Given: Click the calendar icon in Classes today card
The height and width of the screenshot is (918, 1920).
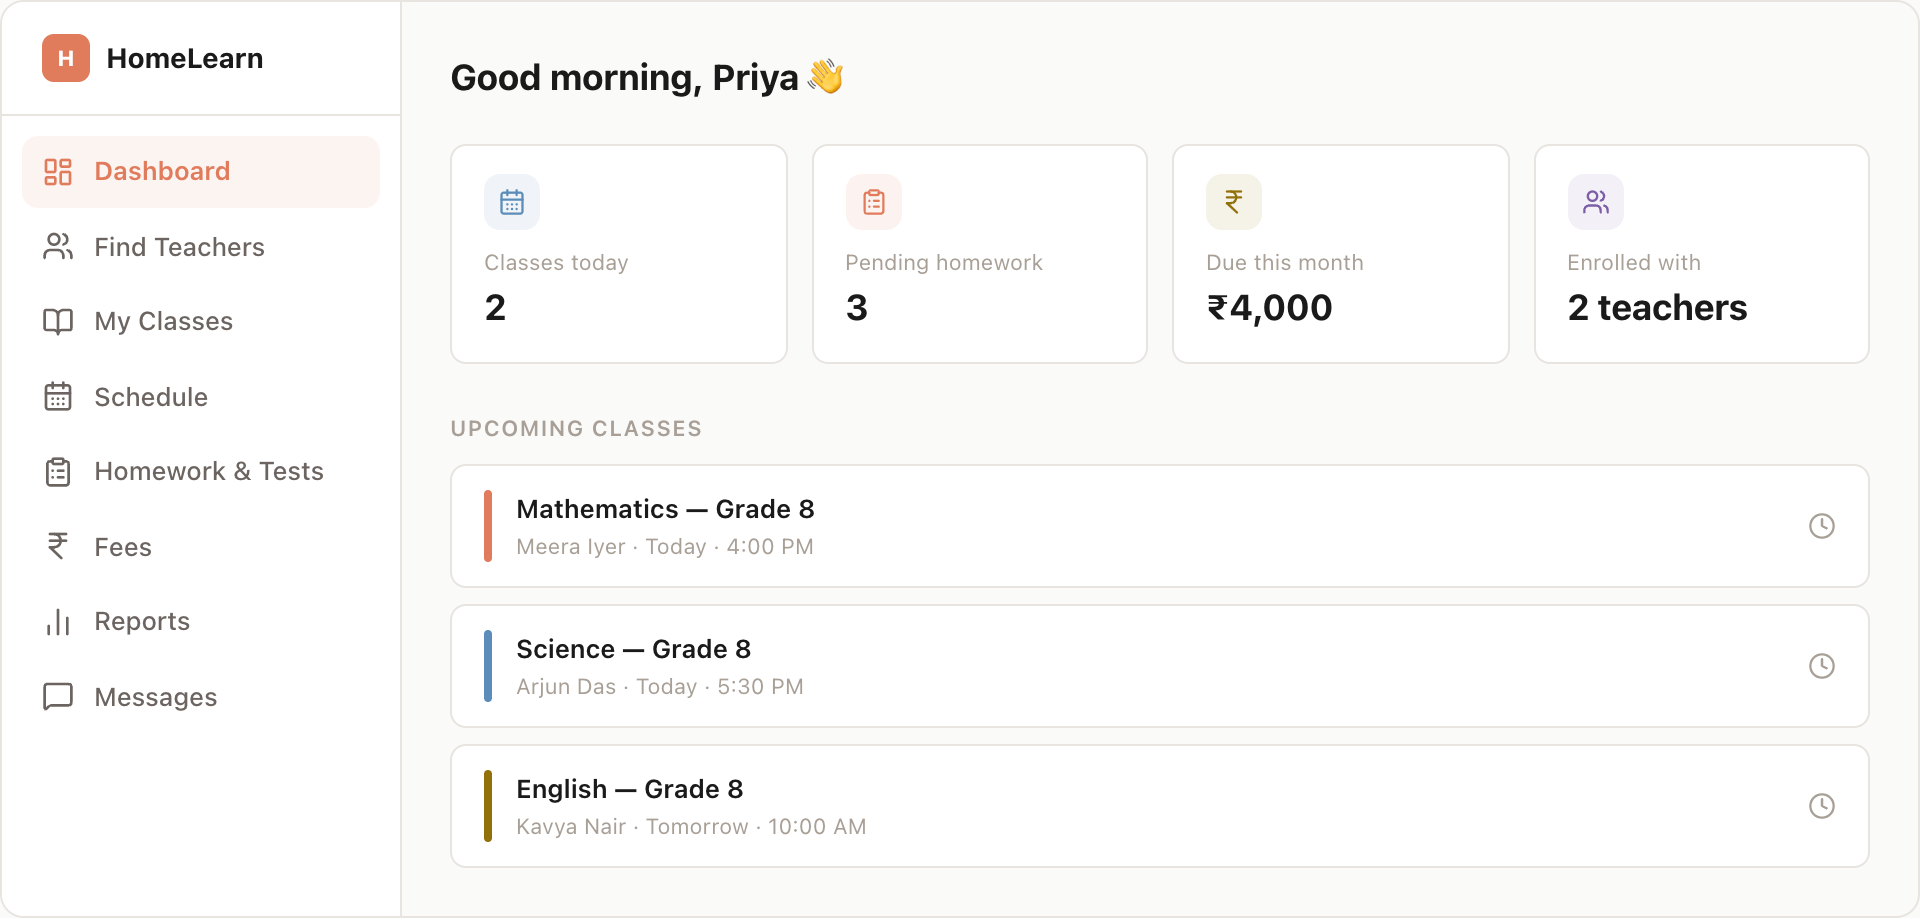Looking at the screenshot, I should click(512, 202).
